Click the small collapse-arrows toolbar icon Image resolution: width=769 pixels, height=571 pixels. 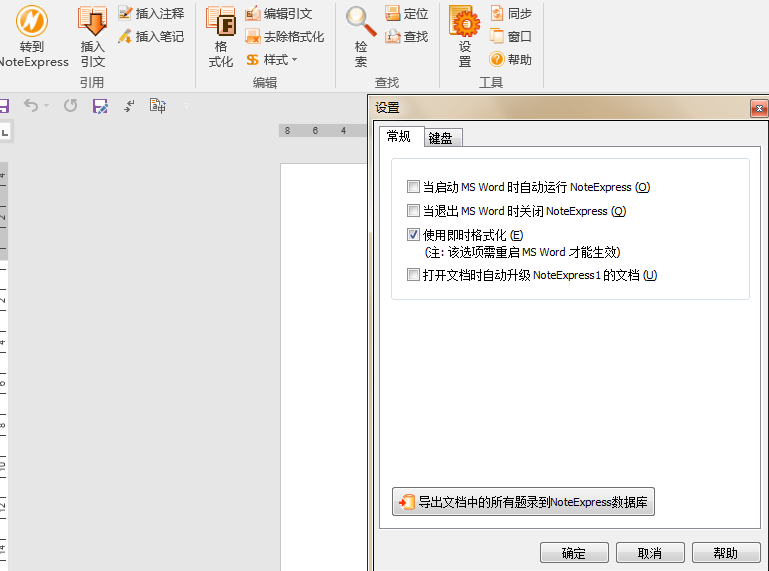pos(129,105)
